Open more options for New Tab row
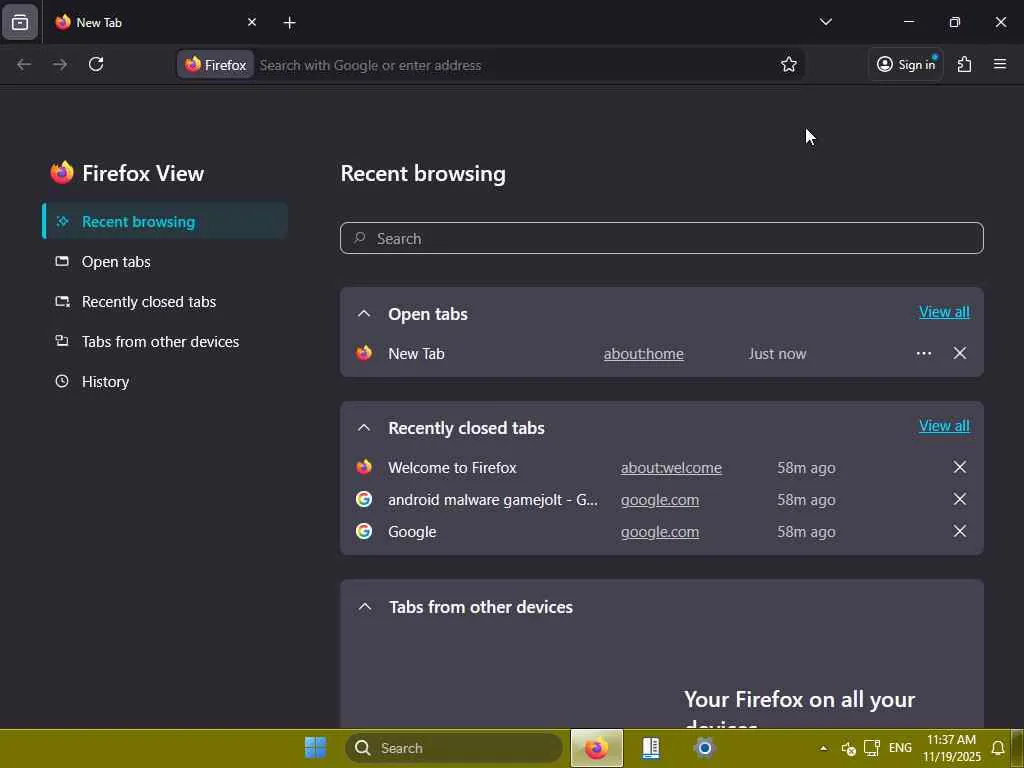The width and height of the screenshot is (1024, 768). point(923,353)
